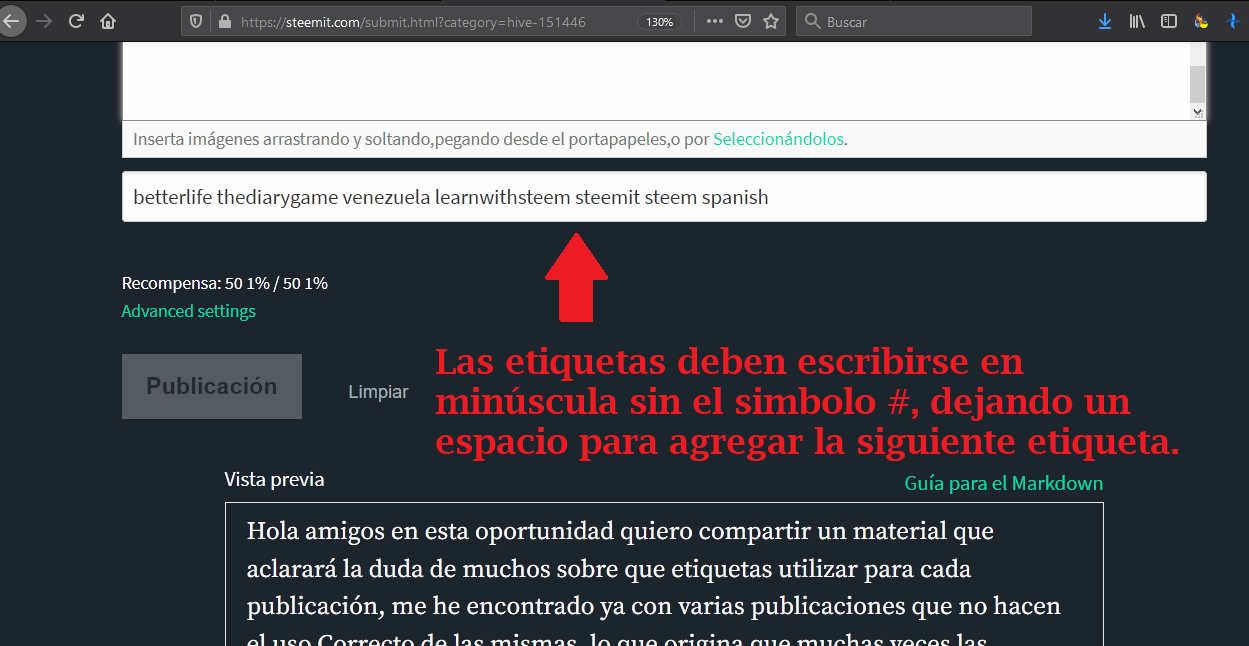
Task: Save page to Pocket icon
Action: (x=742, y=21)
